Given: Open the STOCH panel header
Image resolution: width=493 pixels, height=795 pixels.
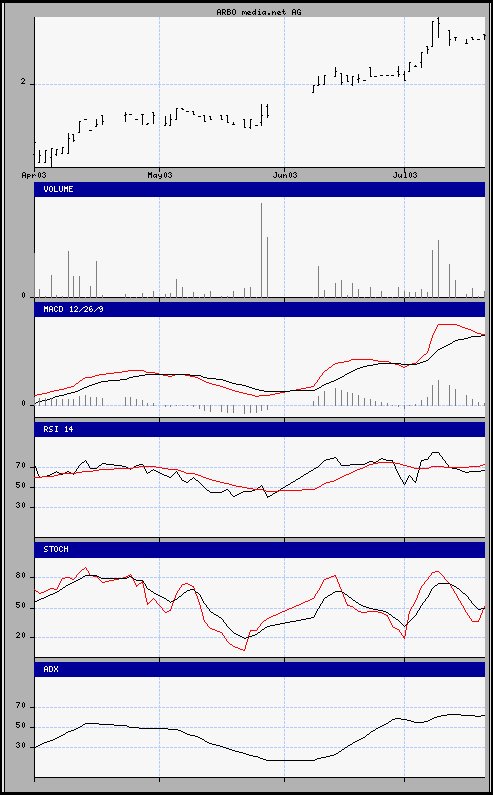Looking at the screenshot, I should [x=260, y=550].
